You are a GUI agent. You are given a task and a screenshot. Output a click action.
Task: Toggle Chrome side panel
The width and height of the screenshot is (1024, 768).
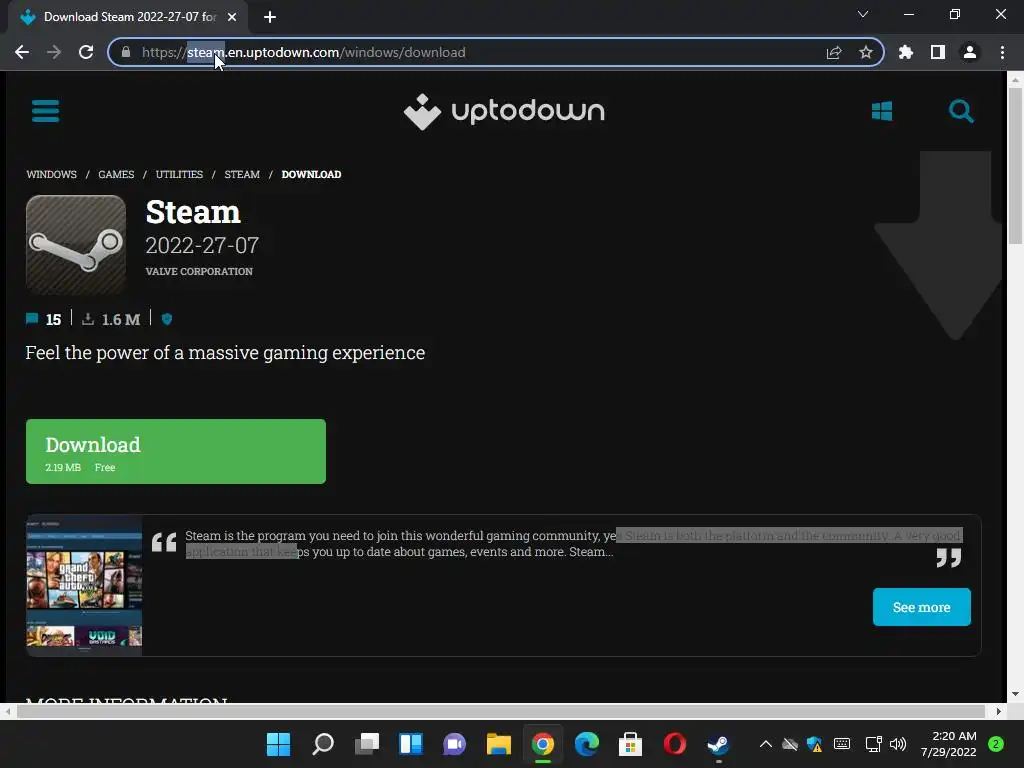(938, 52)
